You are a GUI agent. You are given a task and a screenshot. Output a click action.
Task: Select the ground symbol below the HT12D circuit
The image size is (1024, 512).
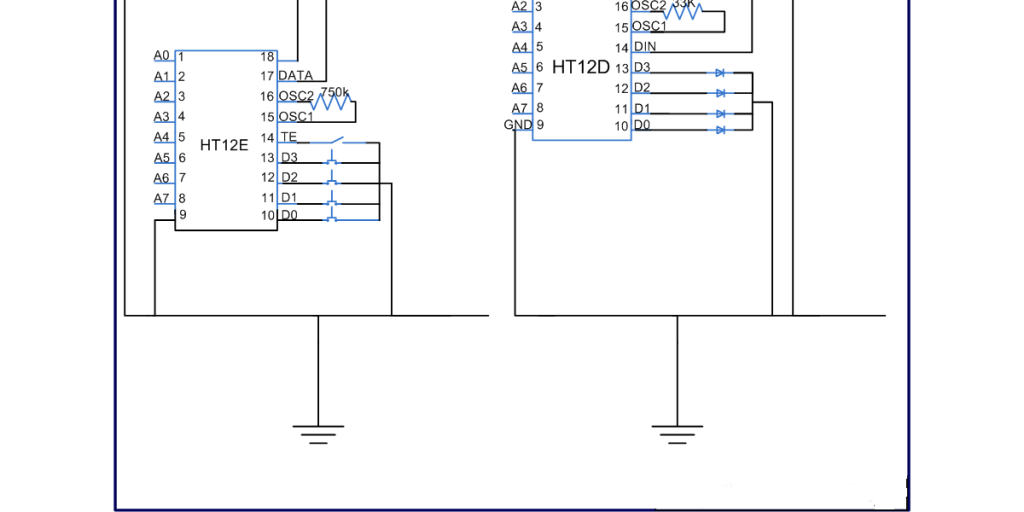677,435
